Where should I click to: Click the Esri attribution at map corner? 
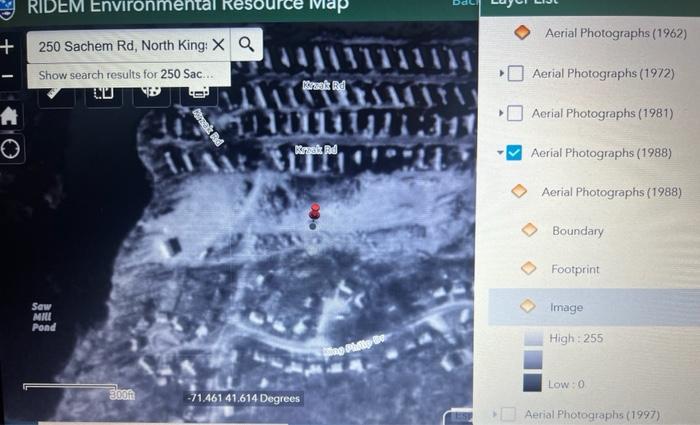pyautogui.click(x=461, y=416)
